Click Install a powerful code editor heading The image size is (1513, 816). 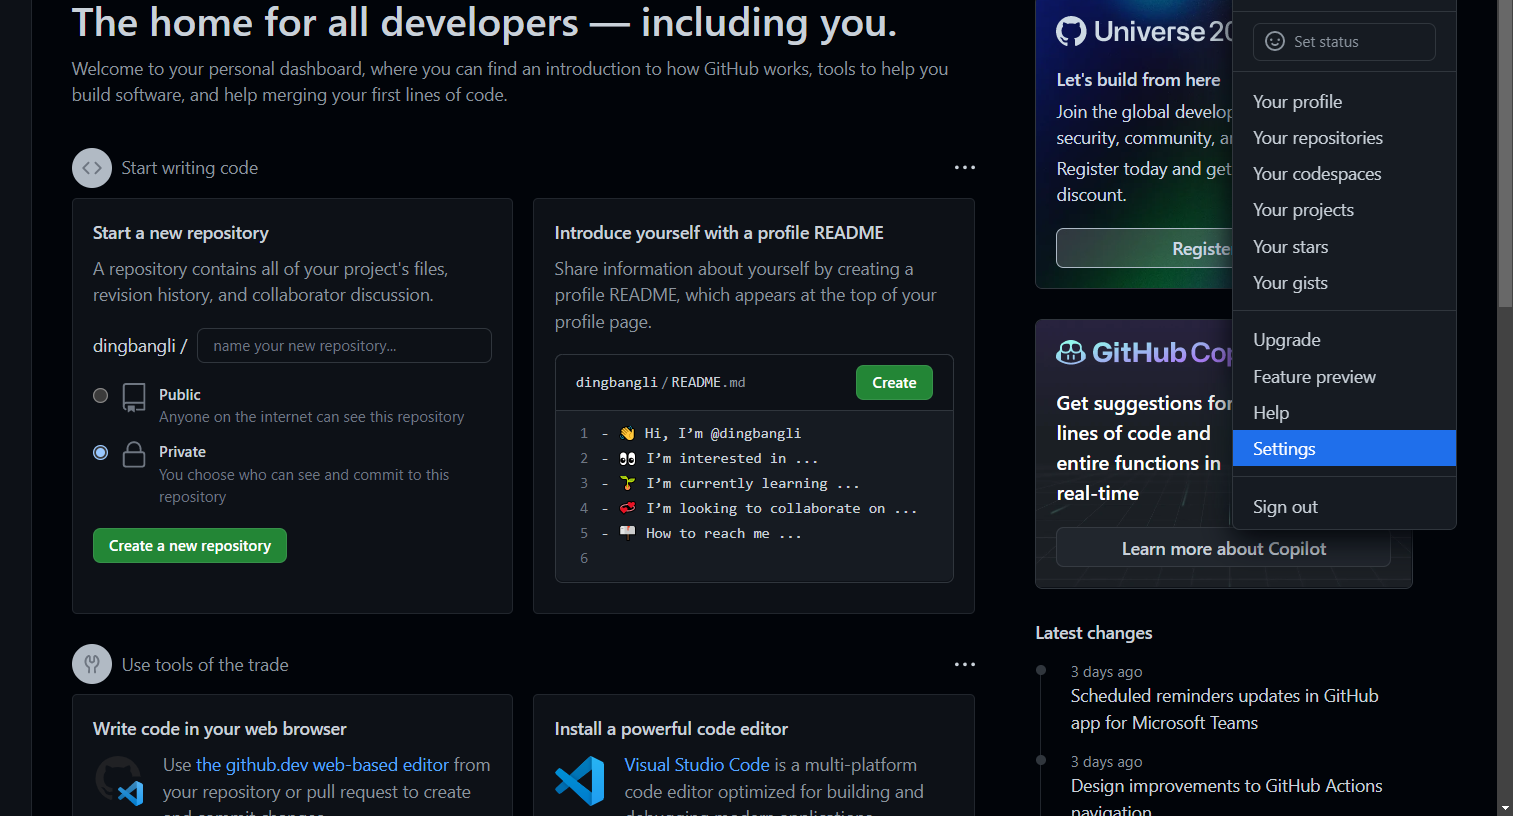click(x=671, y=729)
